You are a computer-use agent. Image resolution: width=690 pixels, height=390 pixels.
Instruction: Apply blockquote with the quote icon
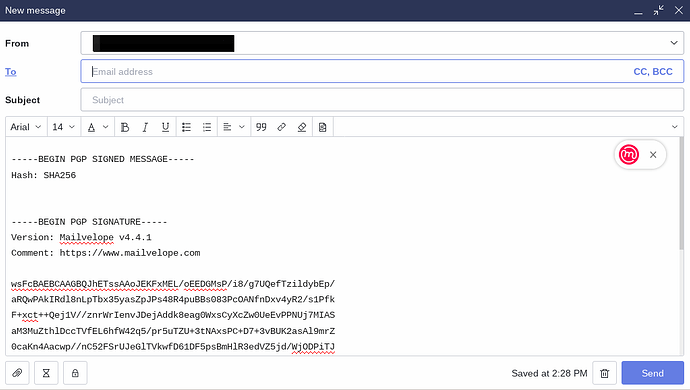pyautogui.click(x=261, y=127)
